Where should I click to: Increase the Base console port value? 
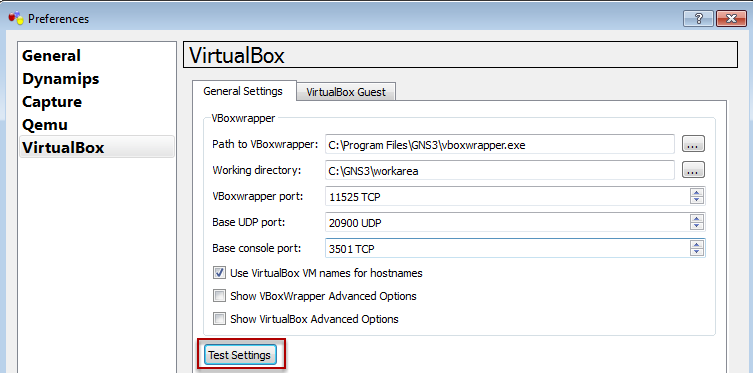[696, 244]
